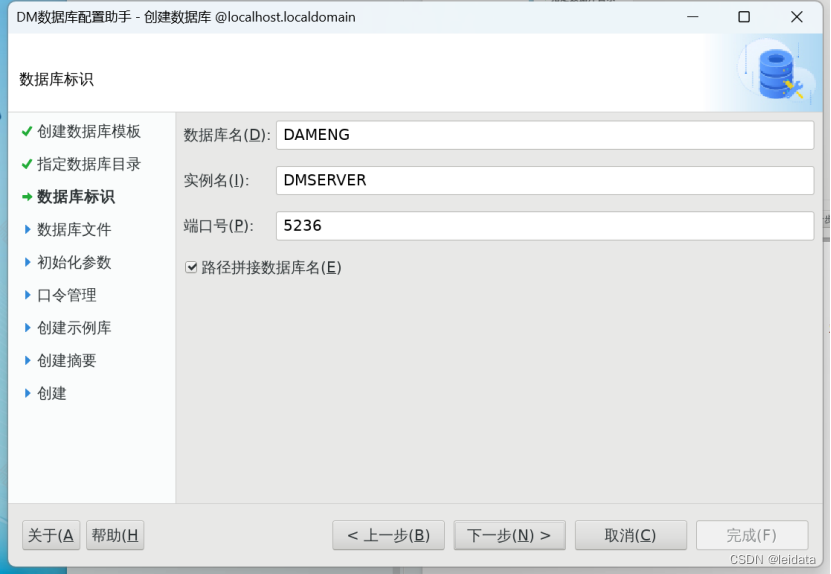
Task: Click the 数据库名(D): label
Action: pos(227,135)
